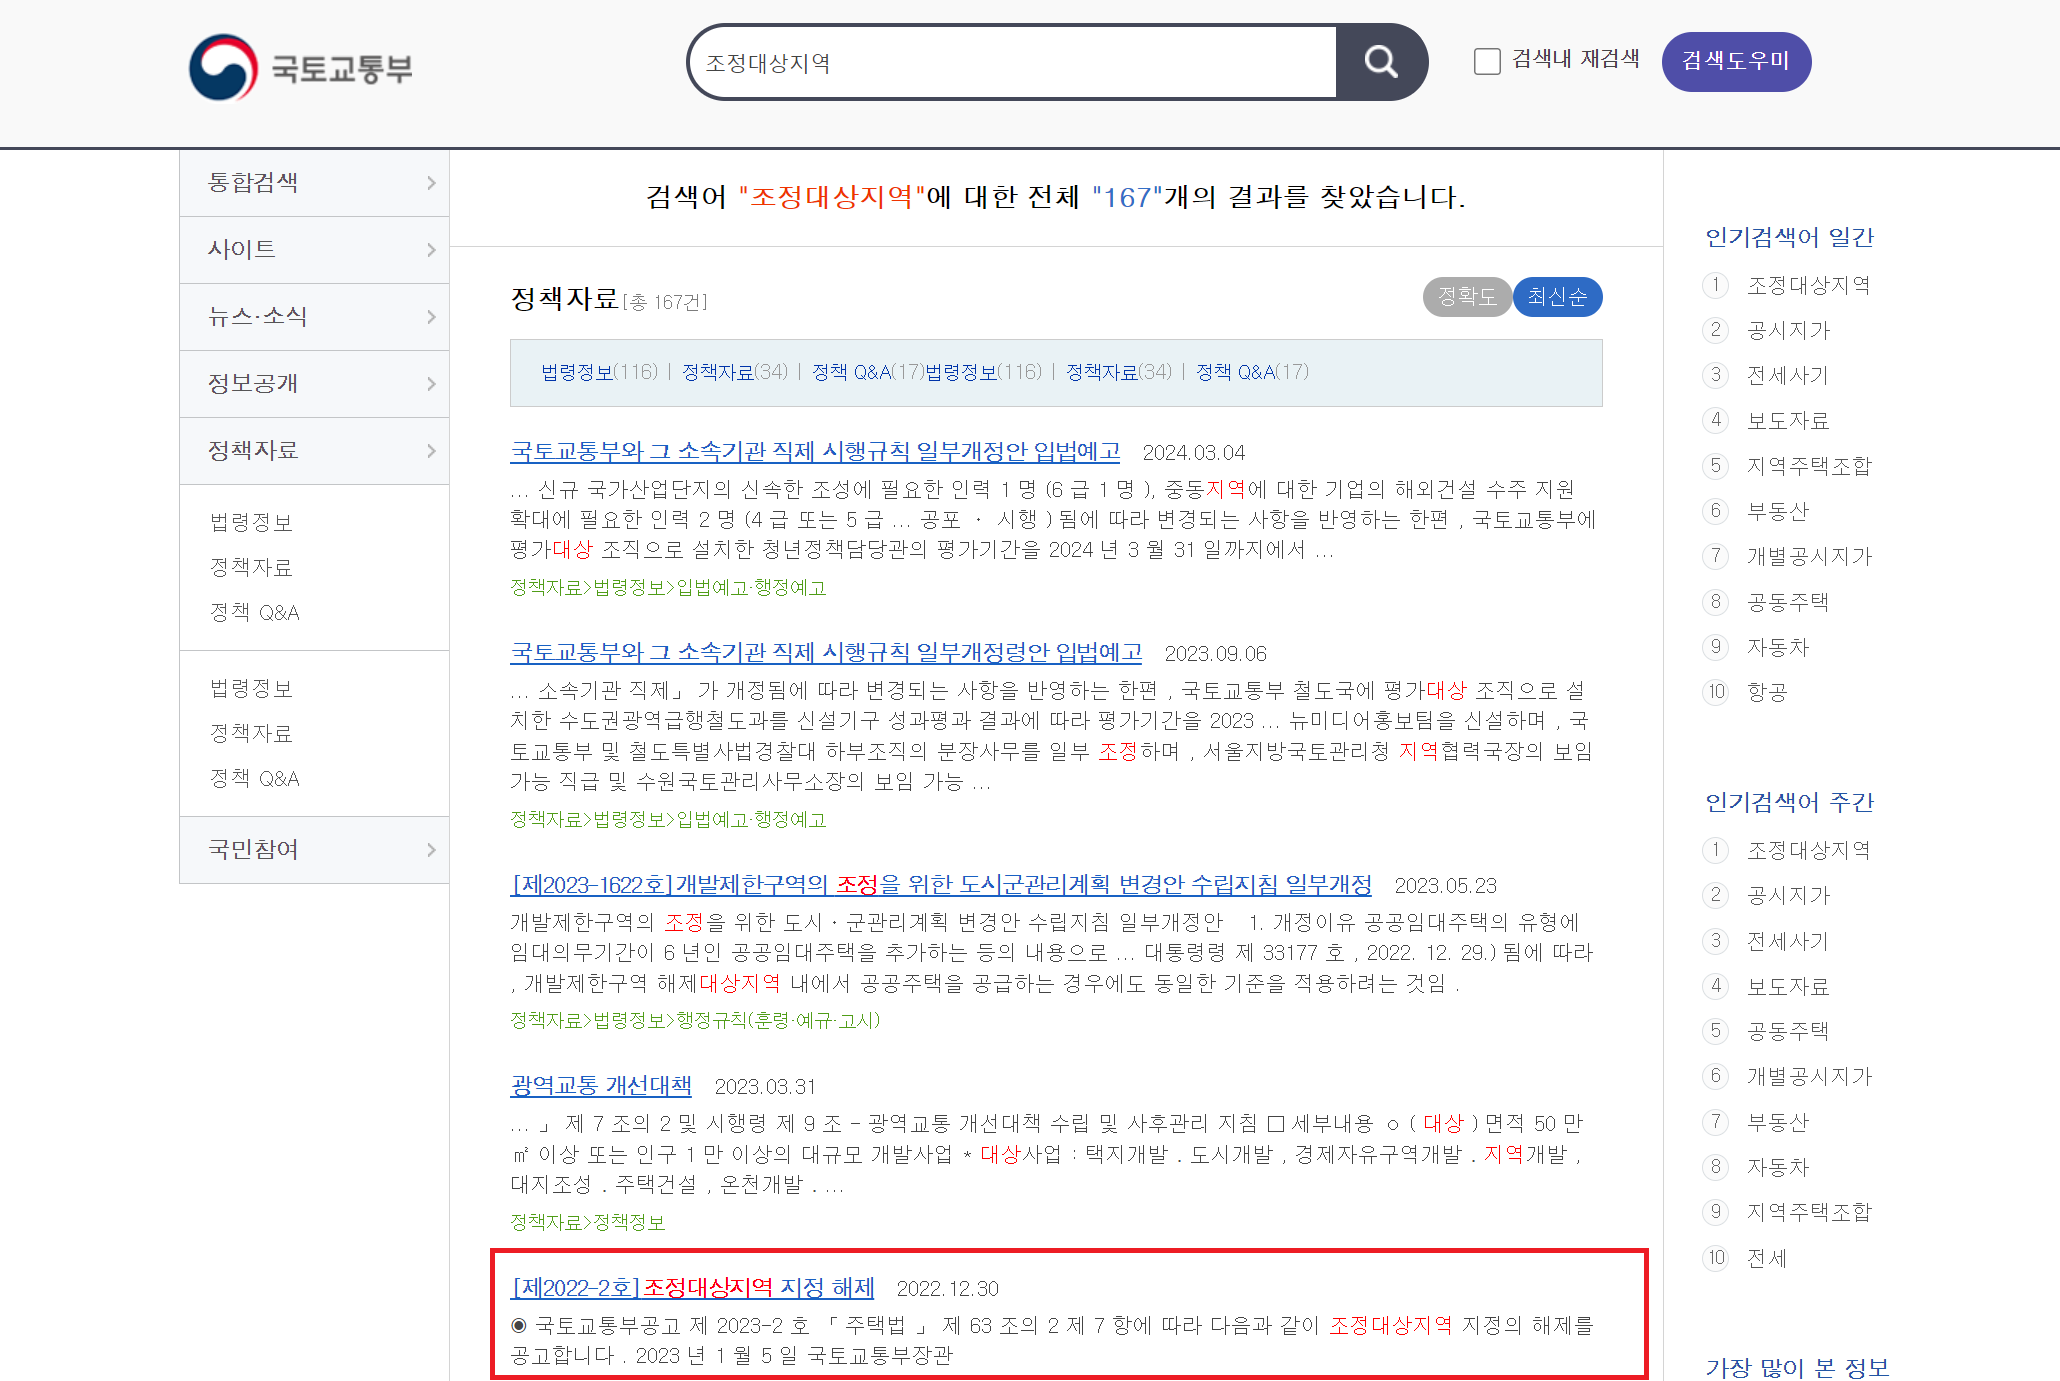Select daily rank 3 전세사기
Viewport: 2060px width, 1381px height.
[x=1787, y=376]
